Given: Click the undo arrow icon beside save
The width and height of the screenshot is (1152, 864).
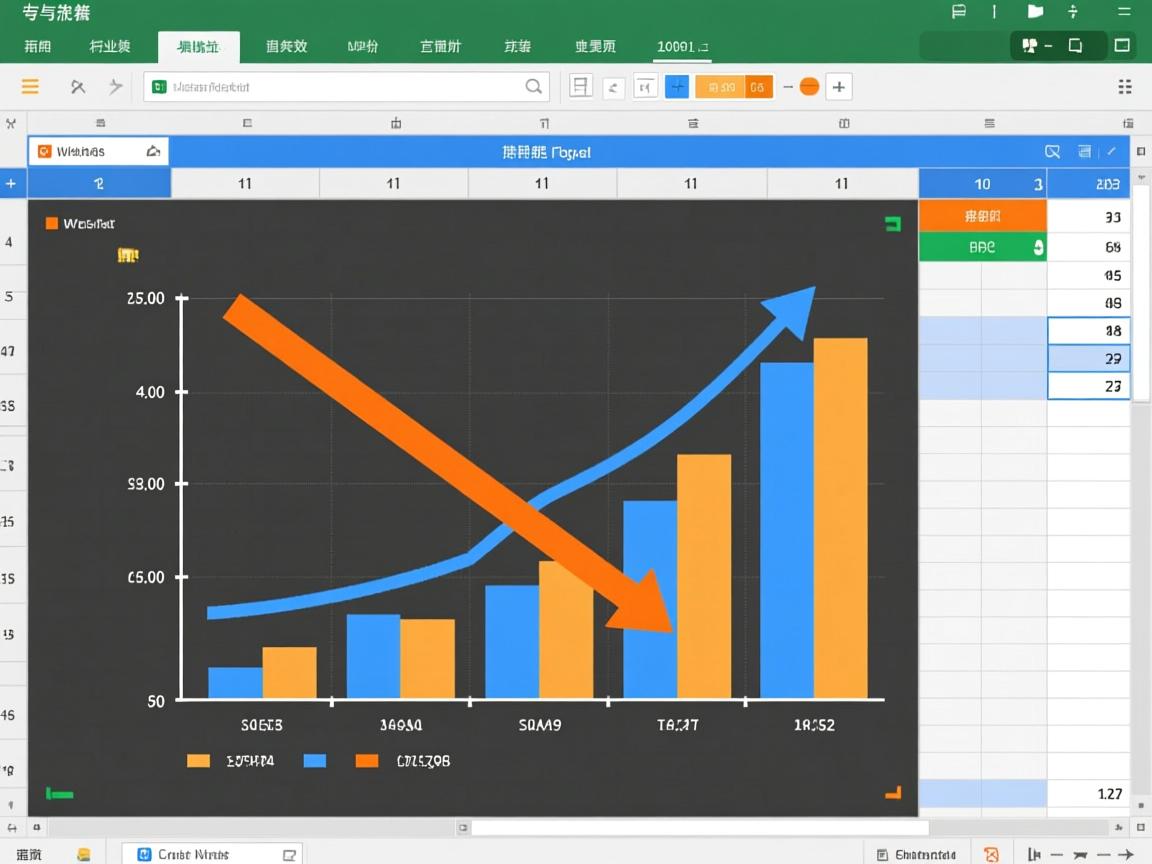Looking at the screenshot, I should pos(614,86).
